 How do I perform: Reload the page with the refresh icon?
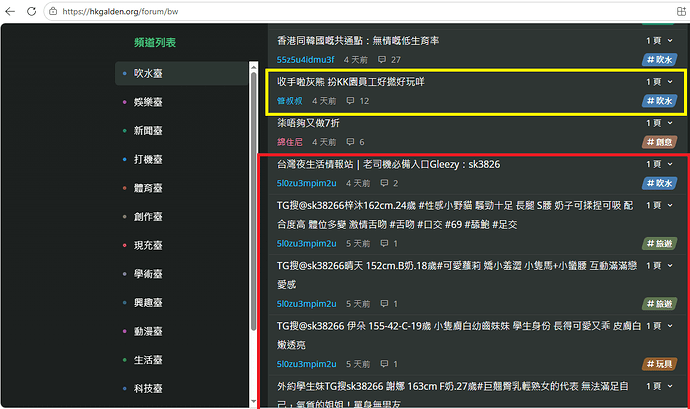click(31, 11)
